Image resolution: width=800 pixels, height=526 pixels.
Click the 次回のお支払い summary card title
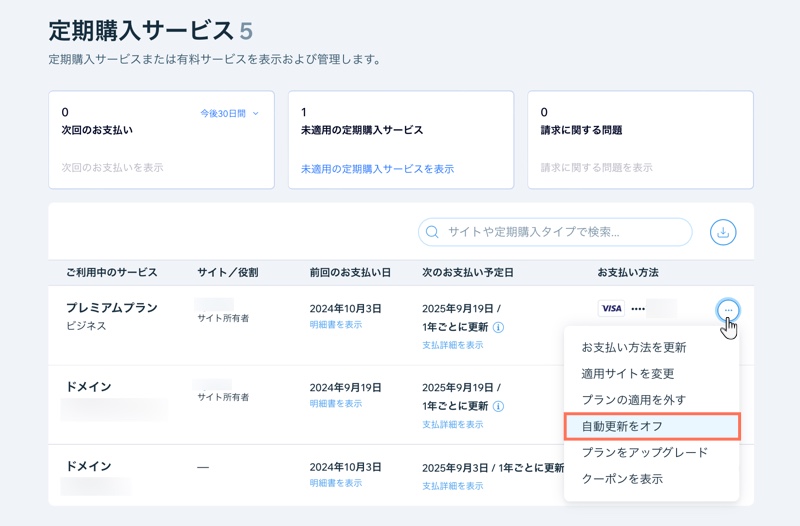click(x=97, y=130)
